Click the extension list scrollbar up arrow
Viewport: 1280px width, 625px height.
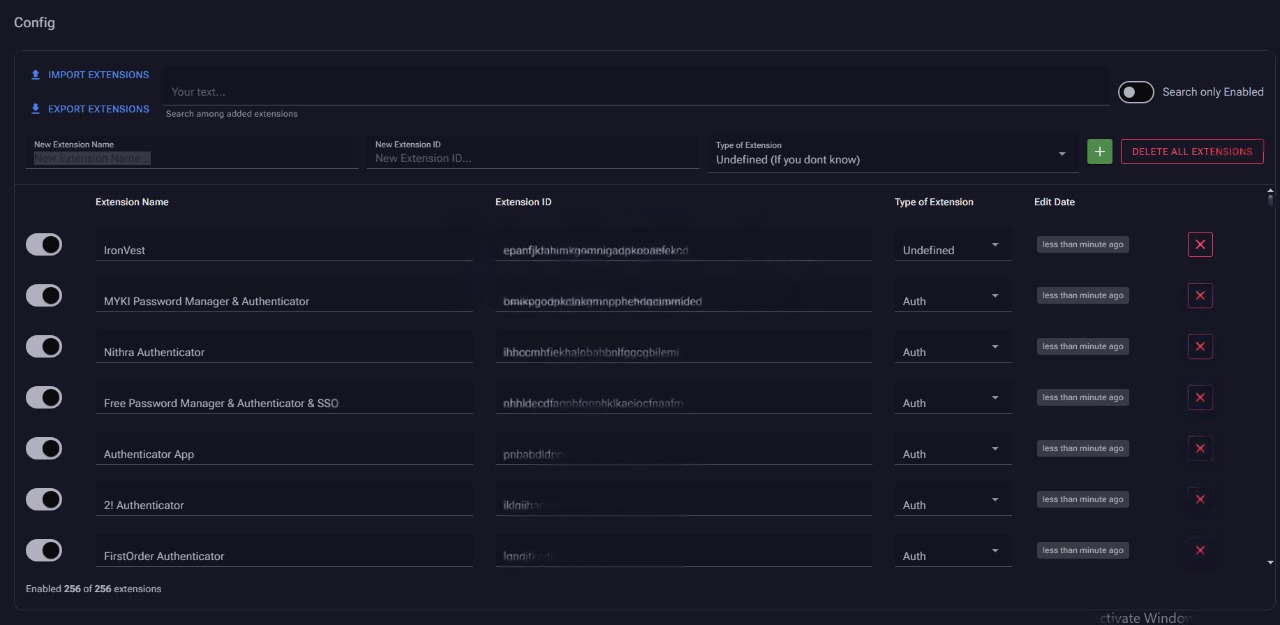(x=1271, y=190)
